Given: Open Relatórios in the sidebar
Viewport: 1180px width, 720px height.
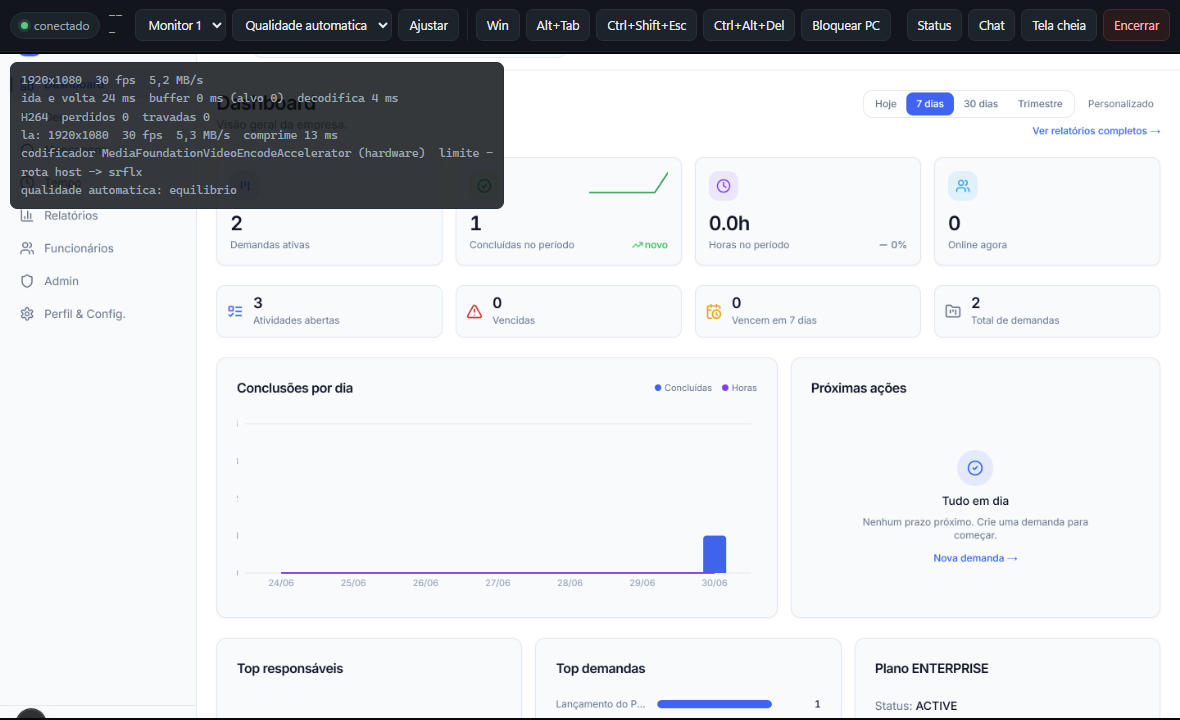Looking at the screenshot, I should coord(71,216).
